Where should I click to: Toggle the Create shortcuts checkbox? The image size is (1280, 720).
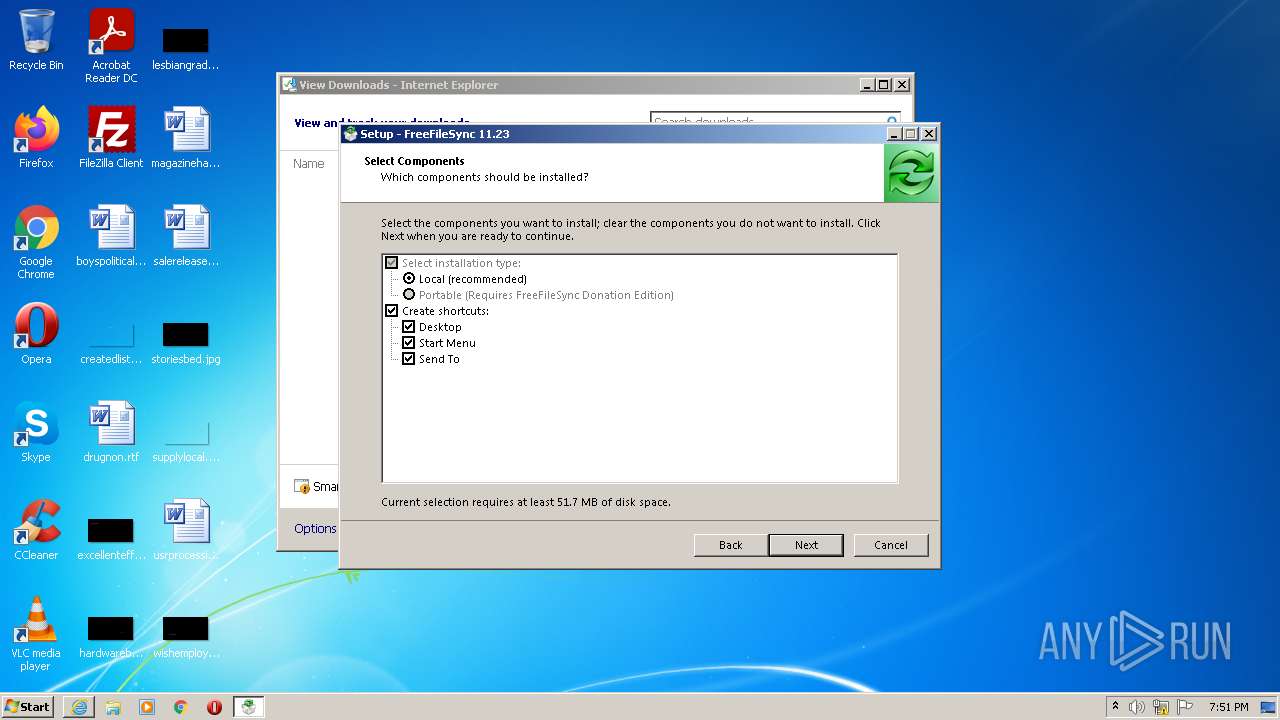point(392,311)
